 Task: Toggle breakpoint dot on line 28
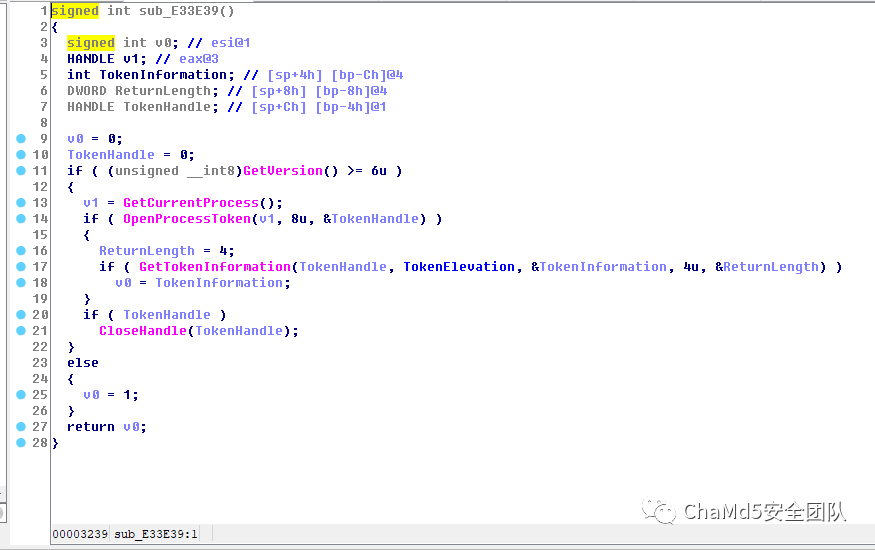[21, 443]
